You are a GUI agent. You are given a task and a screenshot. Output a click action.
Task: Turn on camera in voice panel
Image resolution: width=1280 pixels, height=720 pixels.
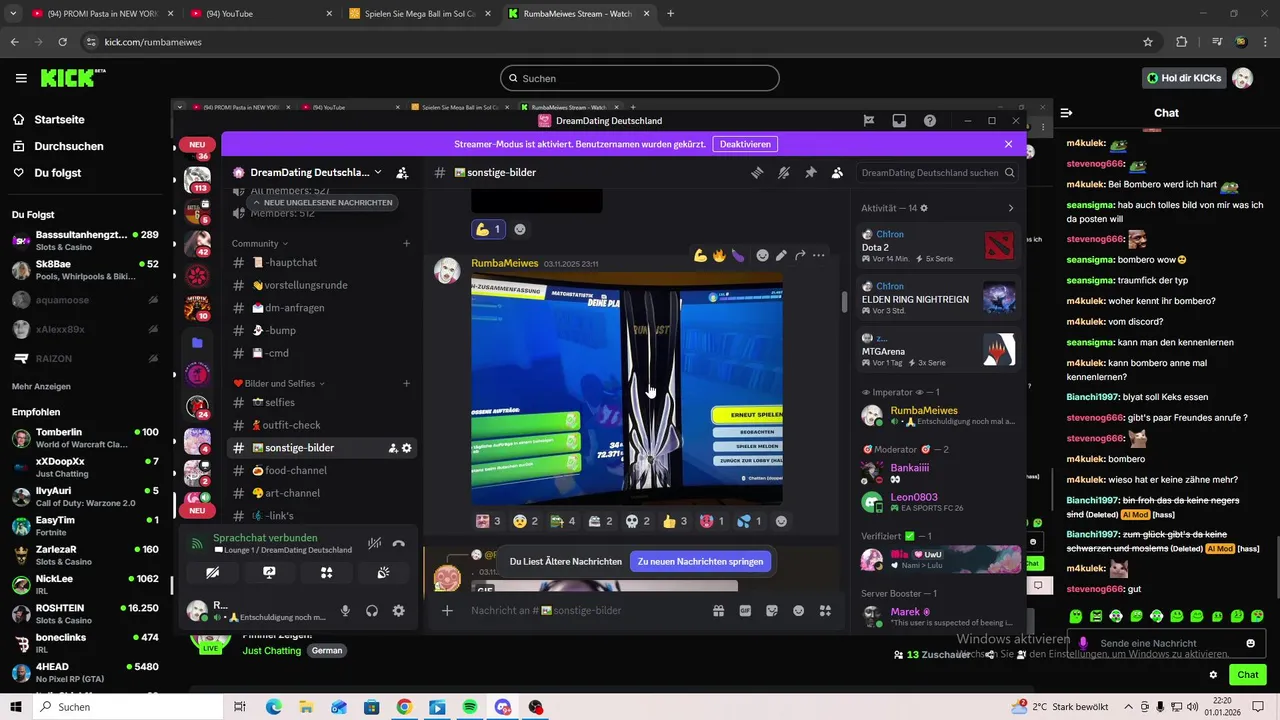212,573
